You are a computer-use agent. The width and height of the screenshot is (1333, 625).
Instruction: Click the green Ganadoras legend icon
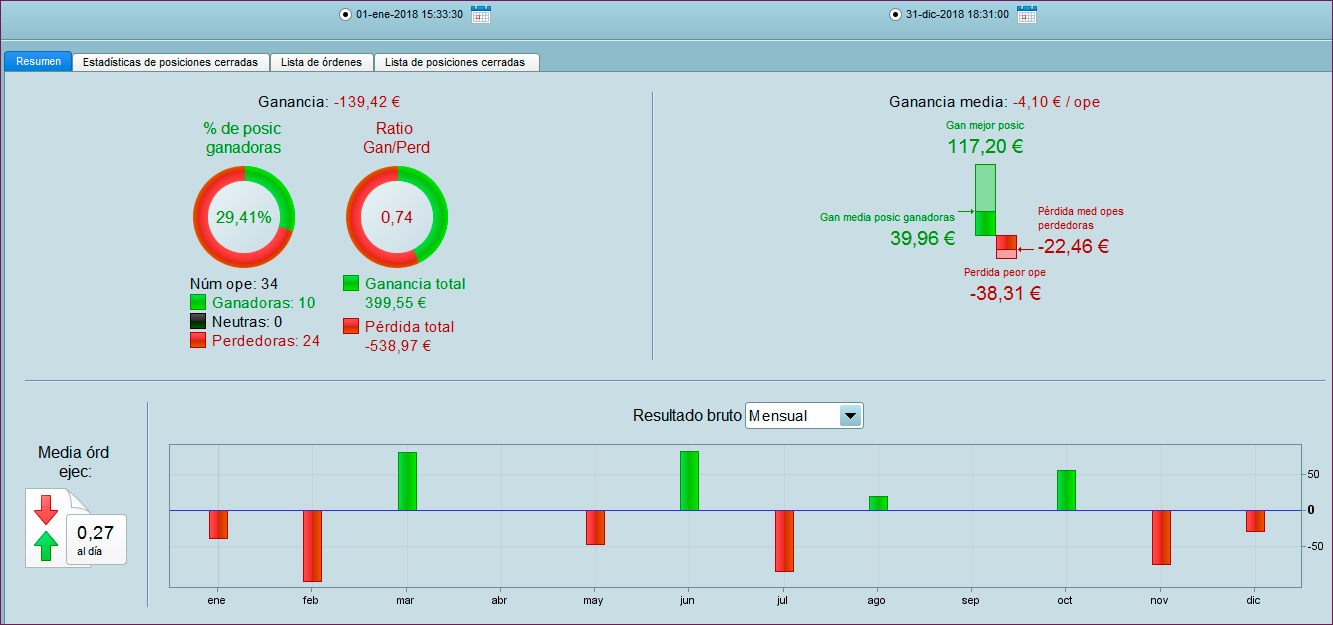pos(198,302)
